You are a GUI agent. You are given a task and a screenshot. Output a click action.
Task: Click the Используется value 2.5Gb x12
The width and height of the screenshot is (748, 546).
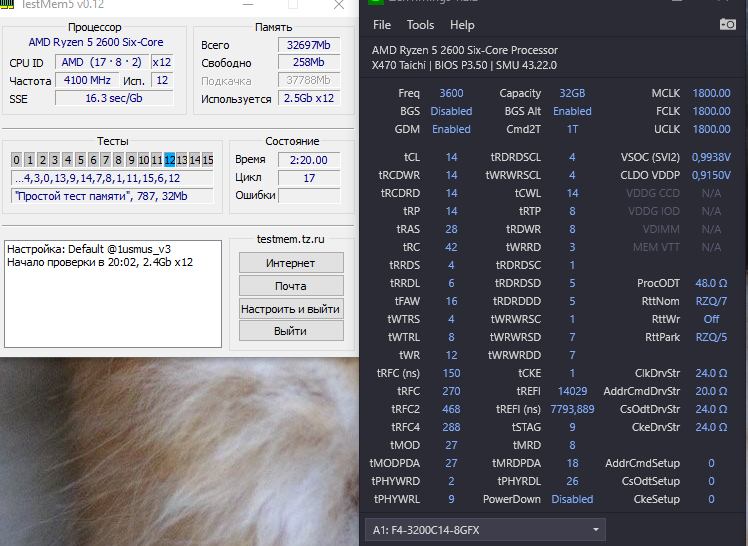click(309, 98)
